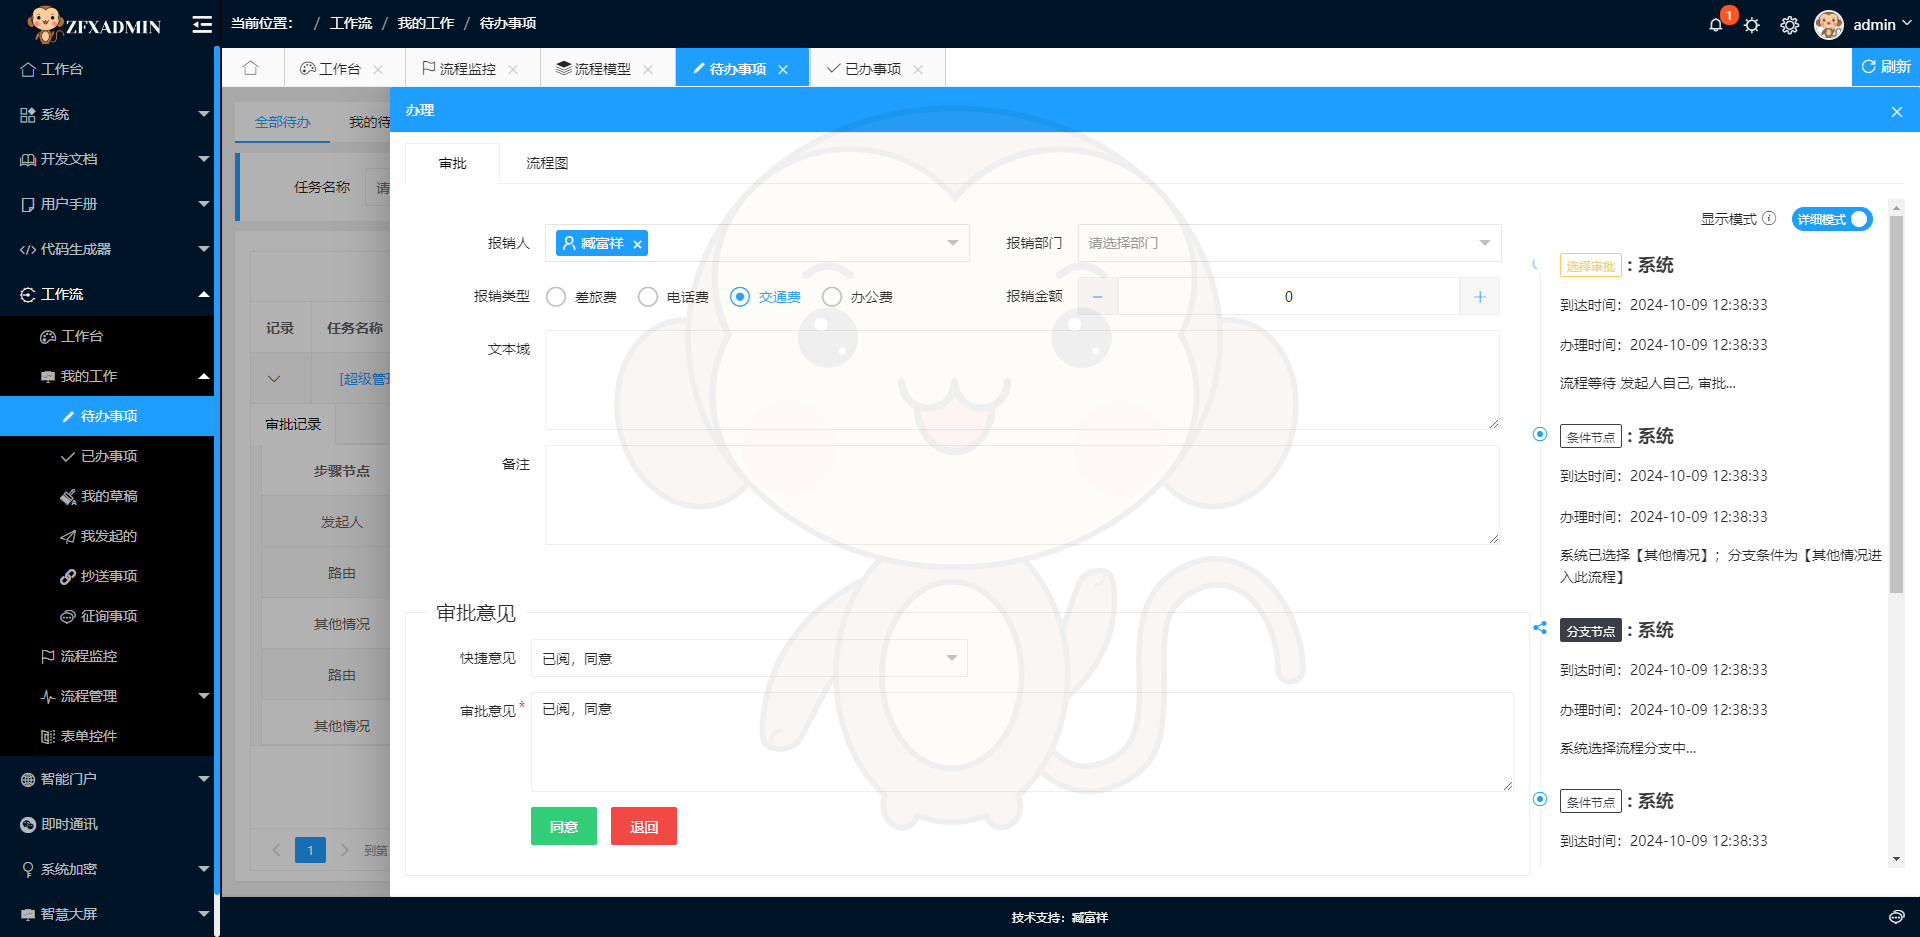Collapse the sidebar with the menu fold icon

tap(202, 25)
